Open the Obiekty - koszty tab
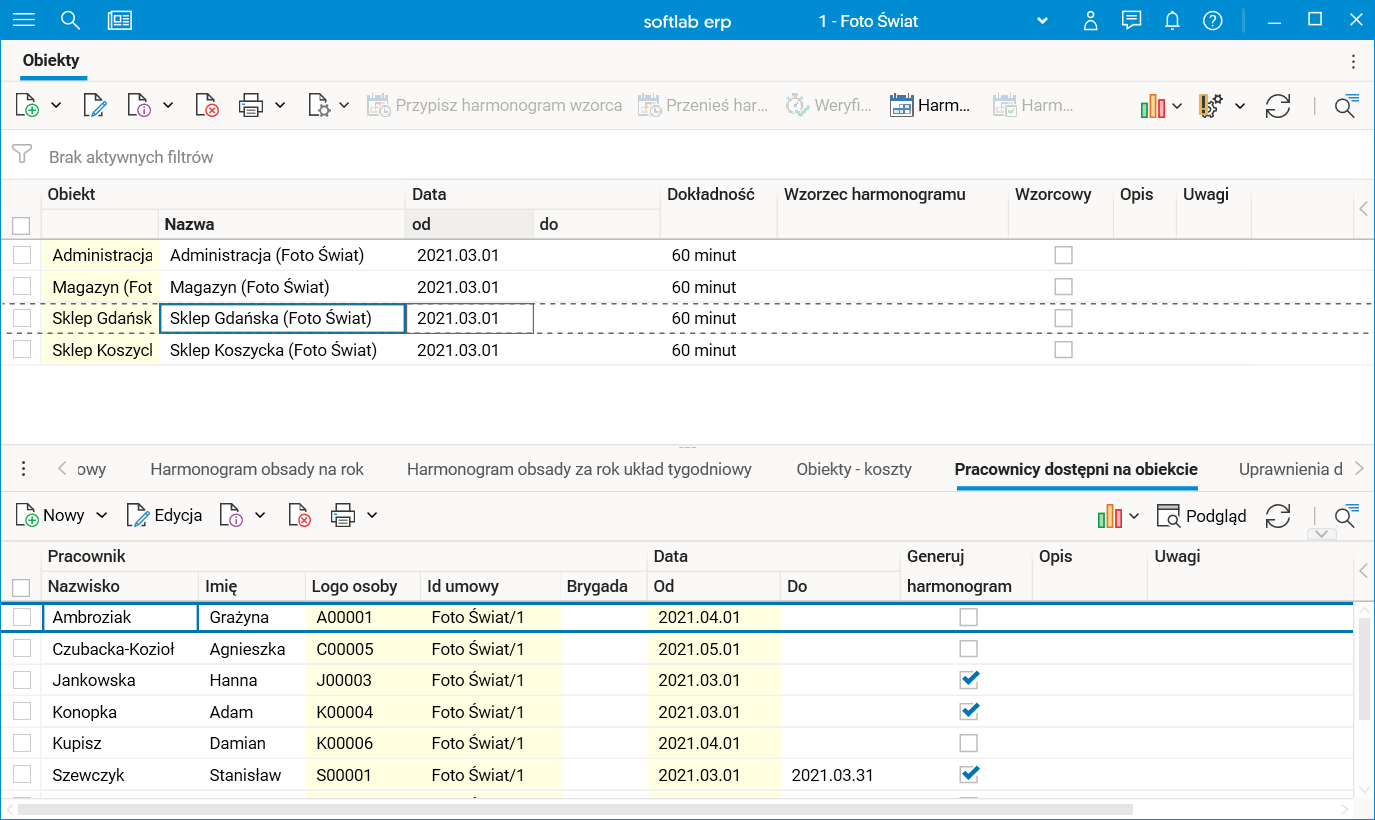The height and width of the screenshot is (820, 1375). pos(853,469)
